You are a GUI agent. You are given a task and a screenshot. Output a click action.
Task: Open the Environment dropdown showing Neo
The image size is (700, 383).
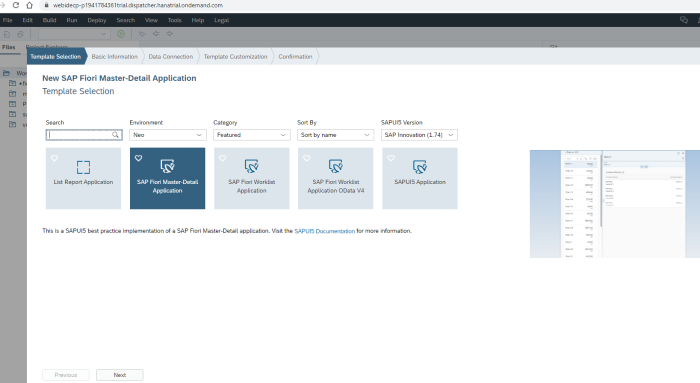tap(168, 135)
